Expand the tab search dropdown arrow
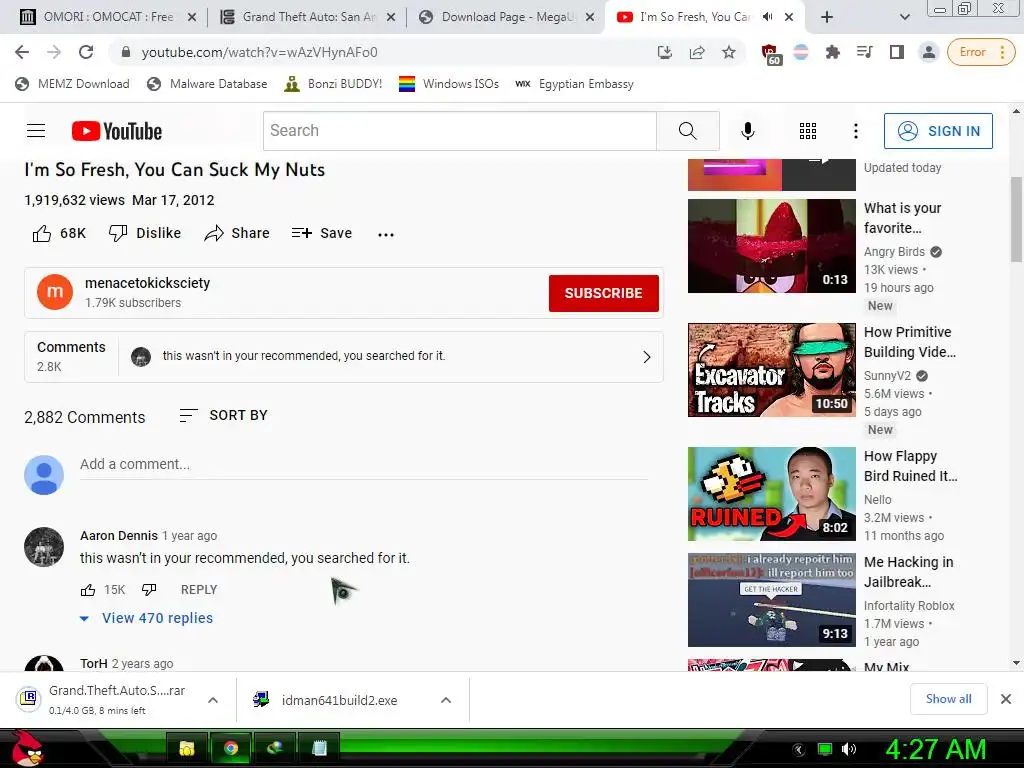 pos(904,17)
